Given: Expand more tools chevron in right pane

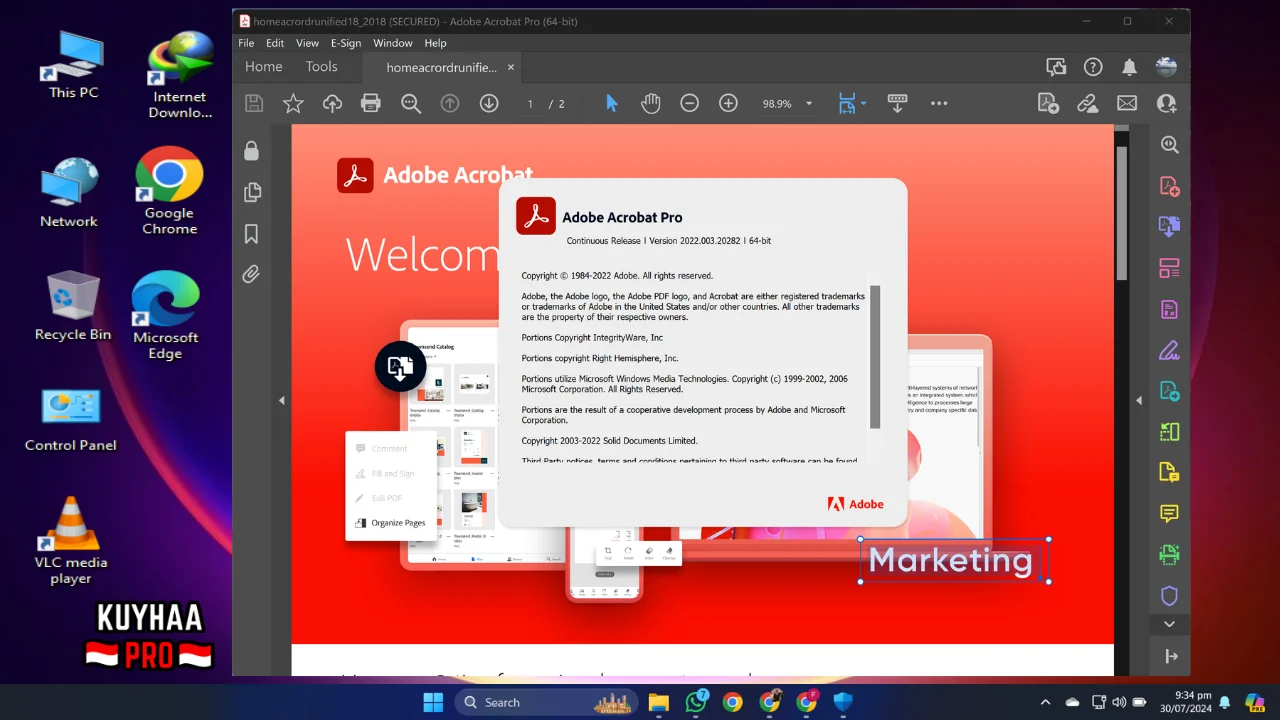Looking at the screenshot, I should pyautogui.click(x=1169, y=624).
